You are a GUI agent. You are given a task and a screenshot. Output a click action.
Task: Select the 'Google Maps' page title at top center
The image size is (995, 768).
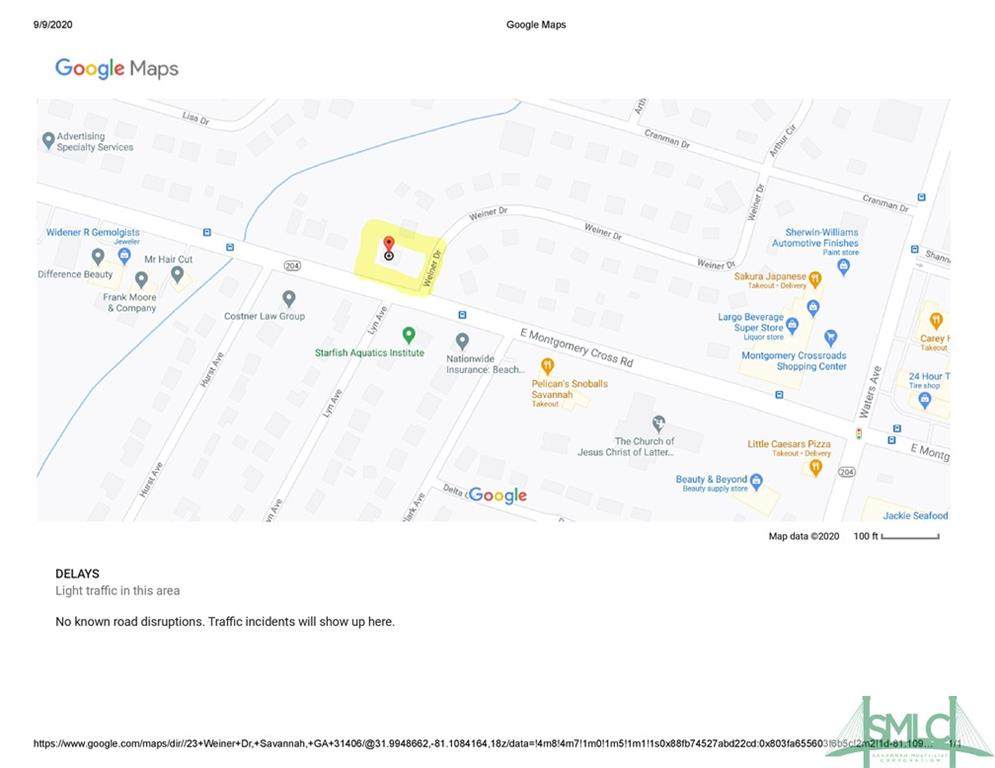(536, 25)
